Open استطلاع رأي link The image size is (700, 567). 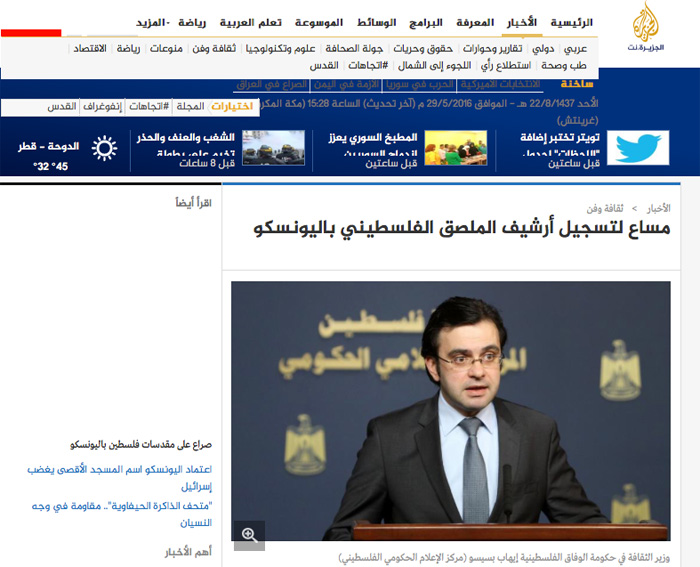click(x=506, y=66)
